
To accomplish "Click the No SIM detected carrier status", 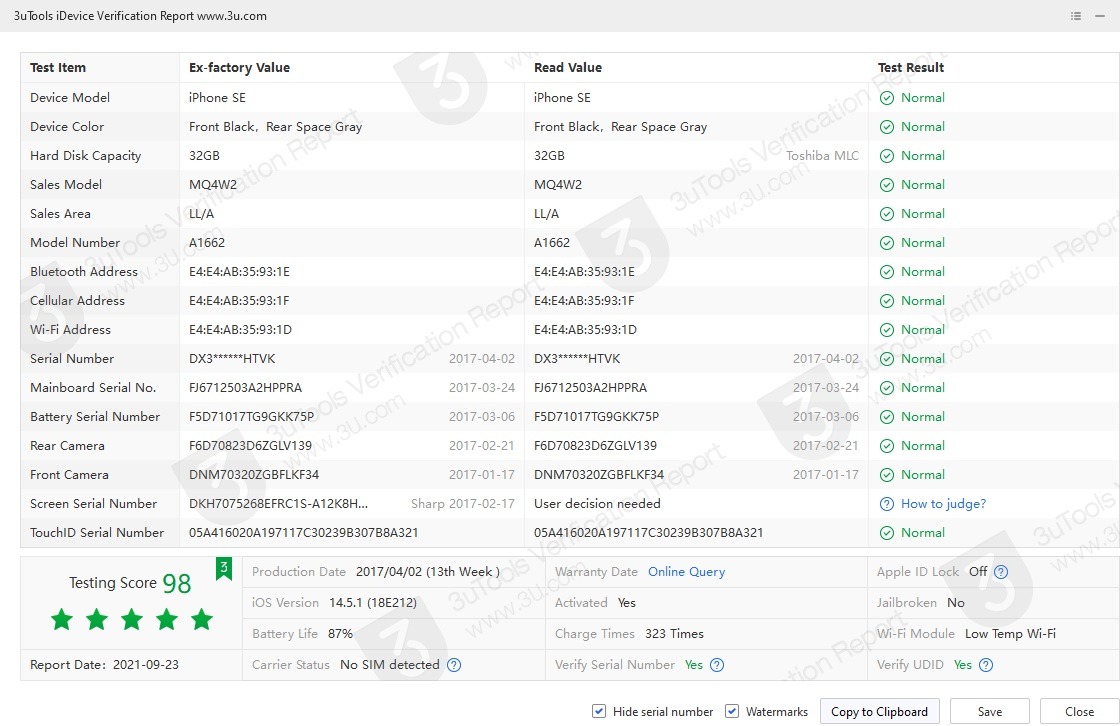I will [x=390, y=665].
